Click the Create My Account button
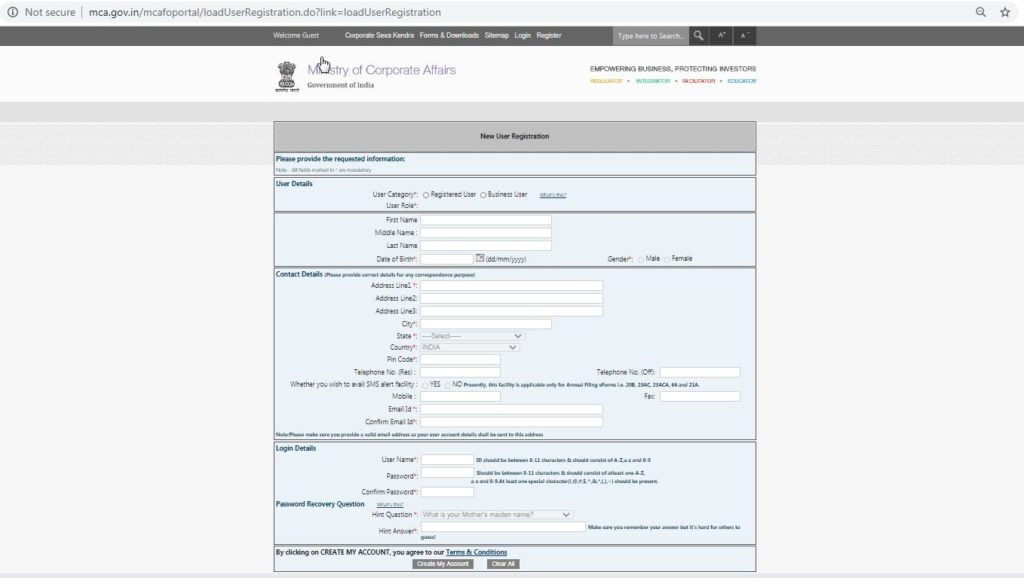Image resolution: width=1024 pixels, height=578 pixels. click(443, 564)
